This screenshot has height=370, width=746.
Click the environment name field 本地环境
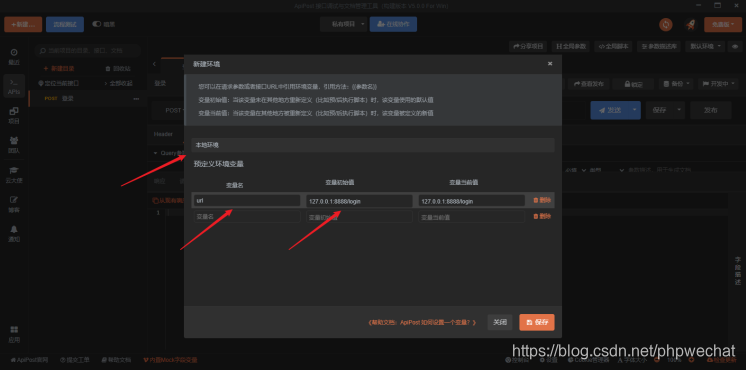[373, 145]
